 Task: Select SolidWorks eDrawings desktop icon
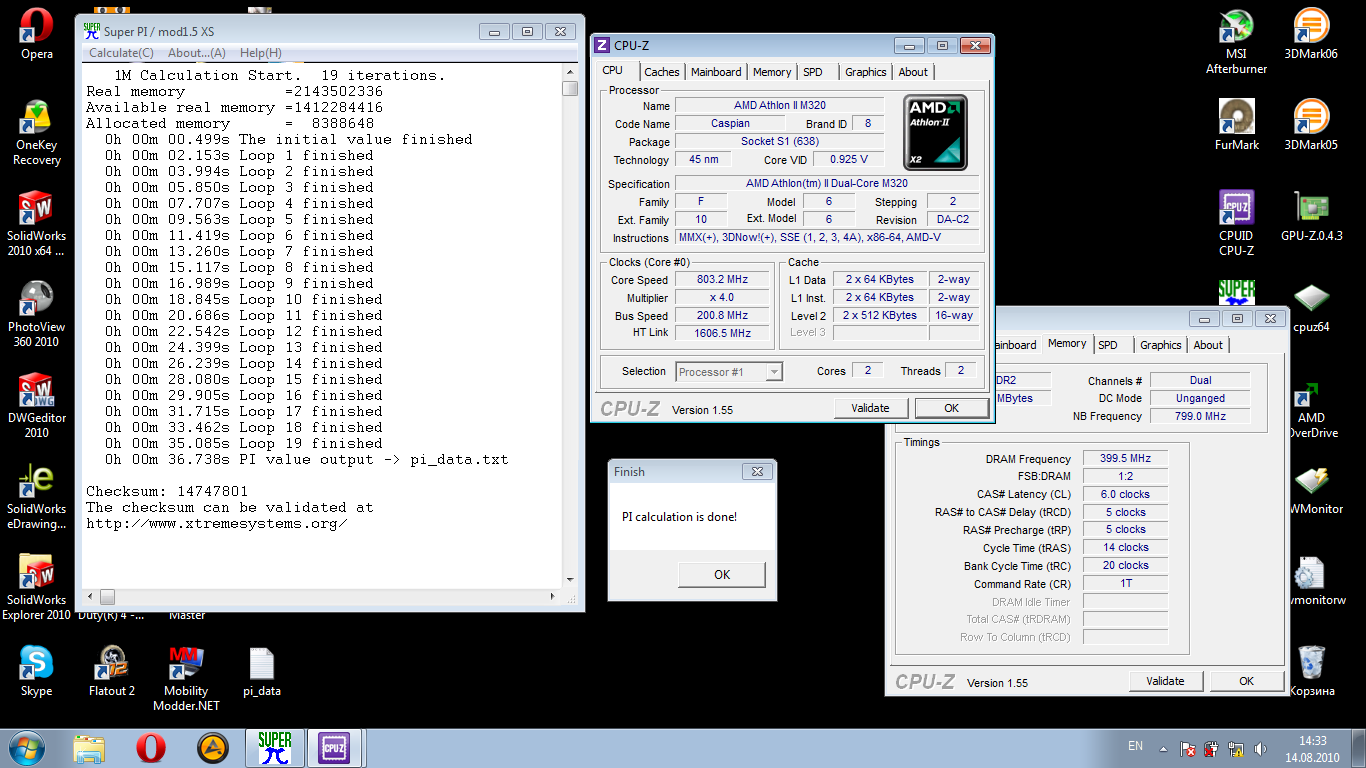tap(37, 497)
